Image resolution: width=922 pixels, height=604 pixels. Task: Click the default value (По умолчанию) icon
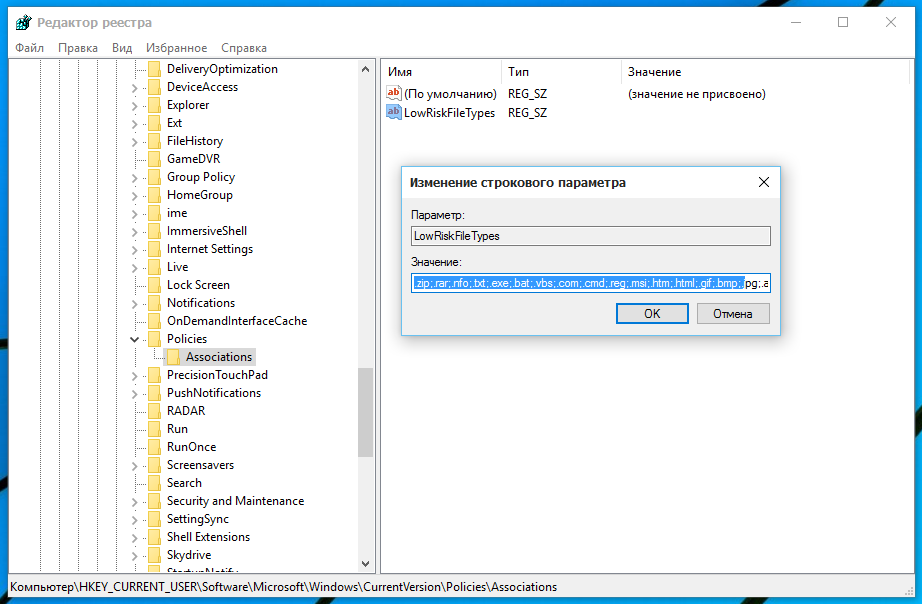[x=393, y=94]
